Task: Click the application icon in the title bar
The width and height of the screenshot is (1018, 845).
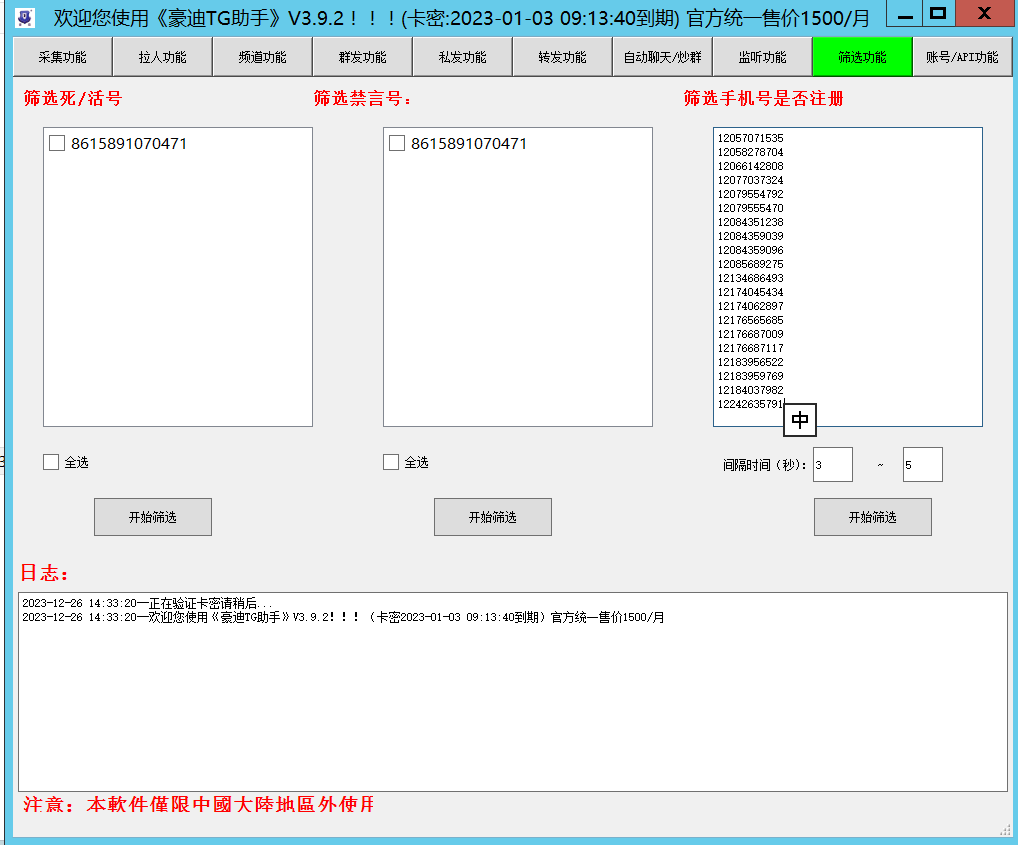Action: 25,18
